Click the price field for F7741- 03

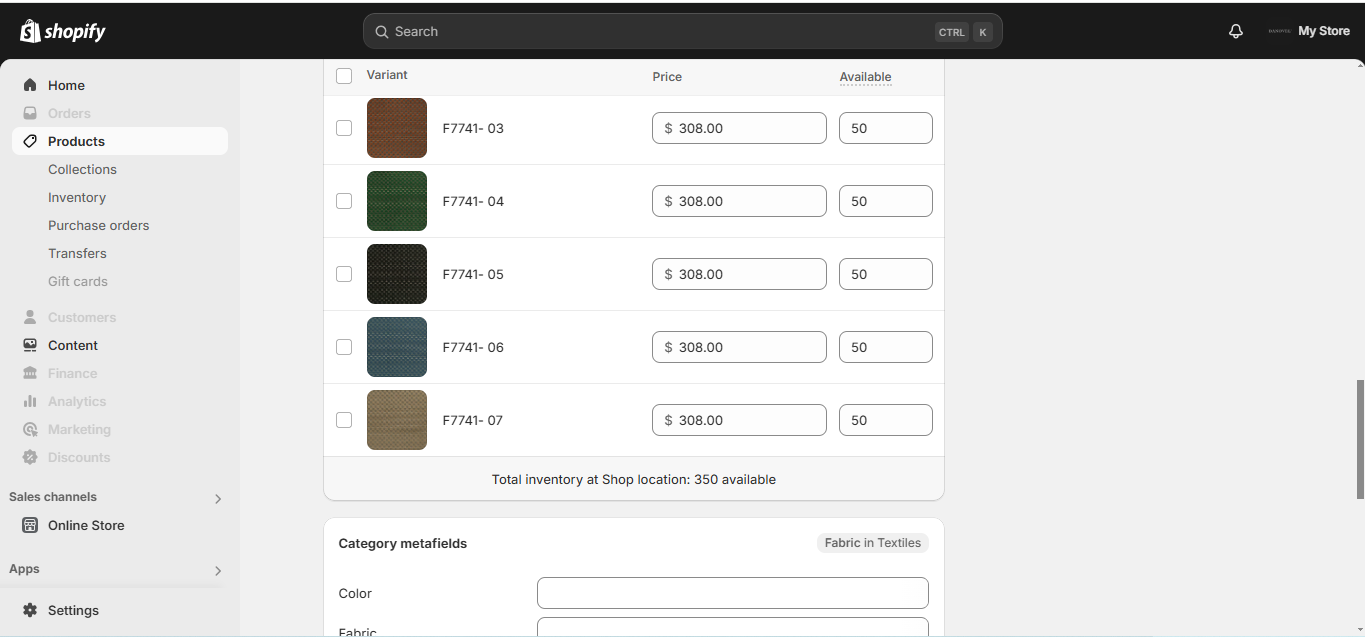pyautogui.click(x=739, y=128)
